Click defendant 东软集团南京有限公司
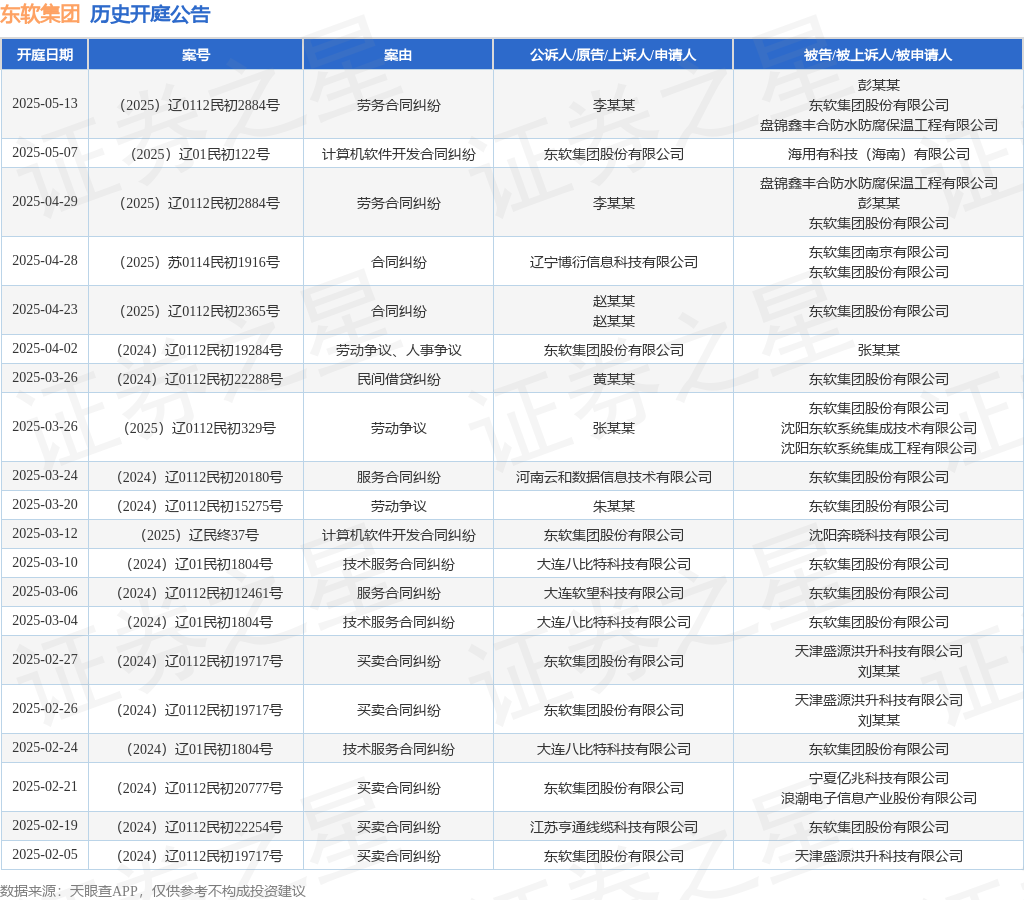 pos(878,252)
